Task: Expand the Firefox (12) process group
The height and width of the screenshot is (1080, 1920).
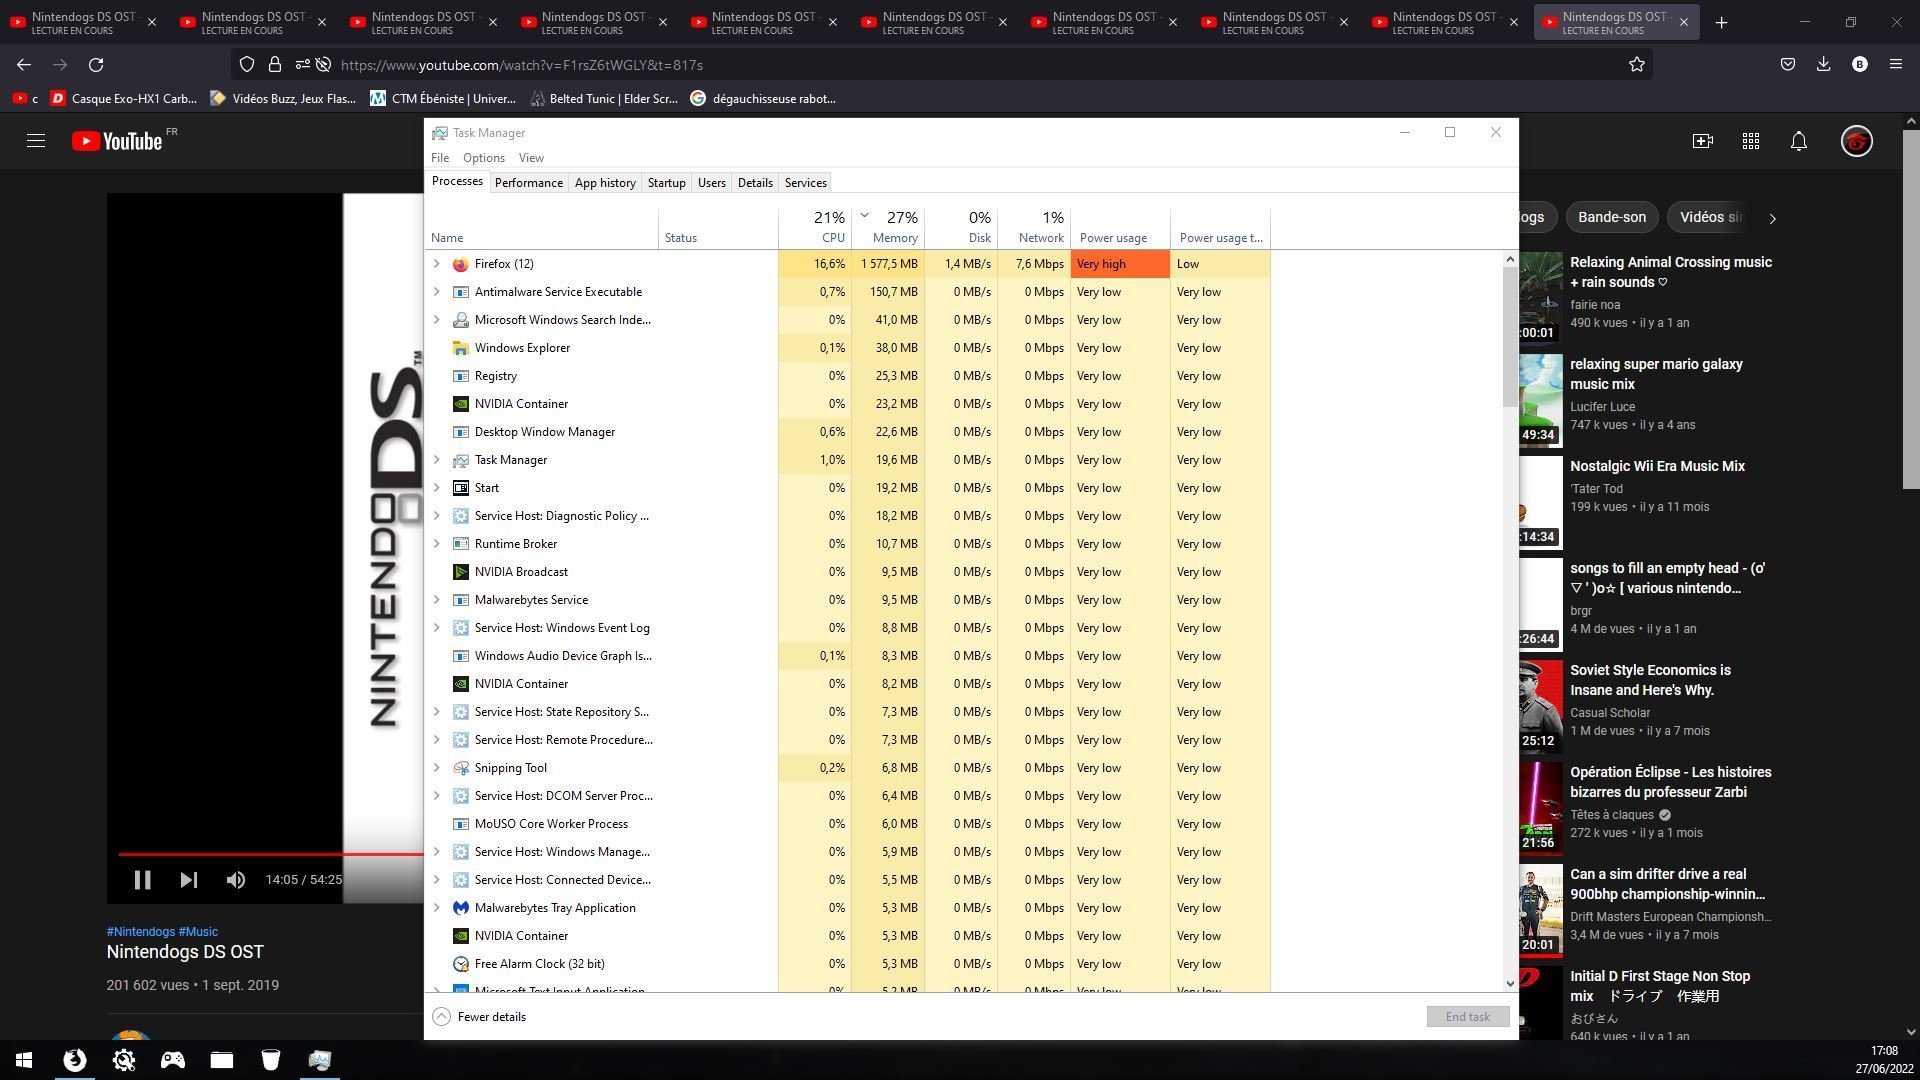Action: 436,264
